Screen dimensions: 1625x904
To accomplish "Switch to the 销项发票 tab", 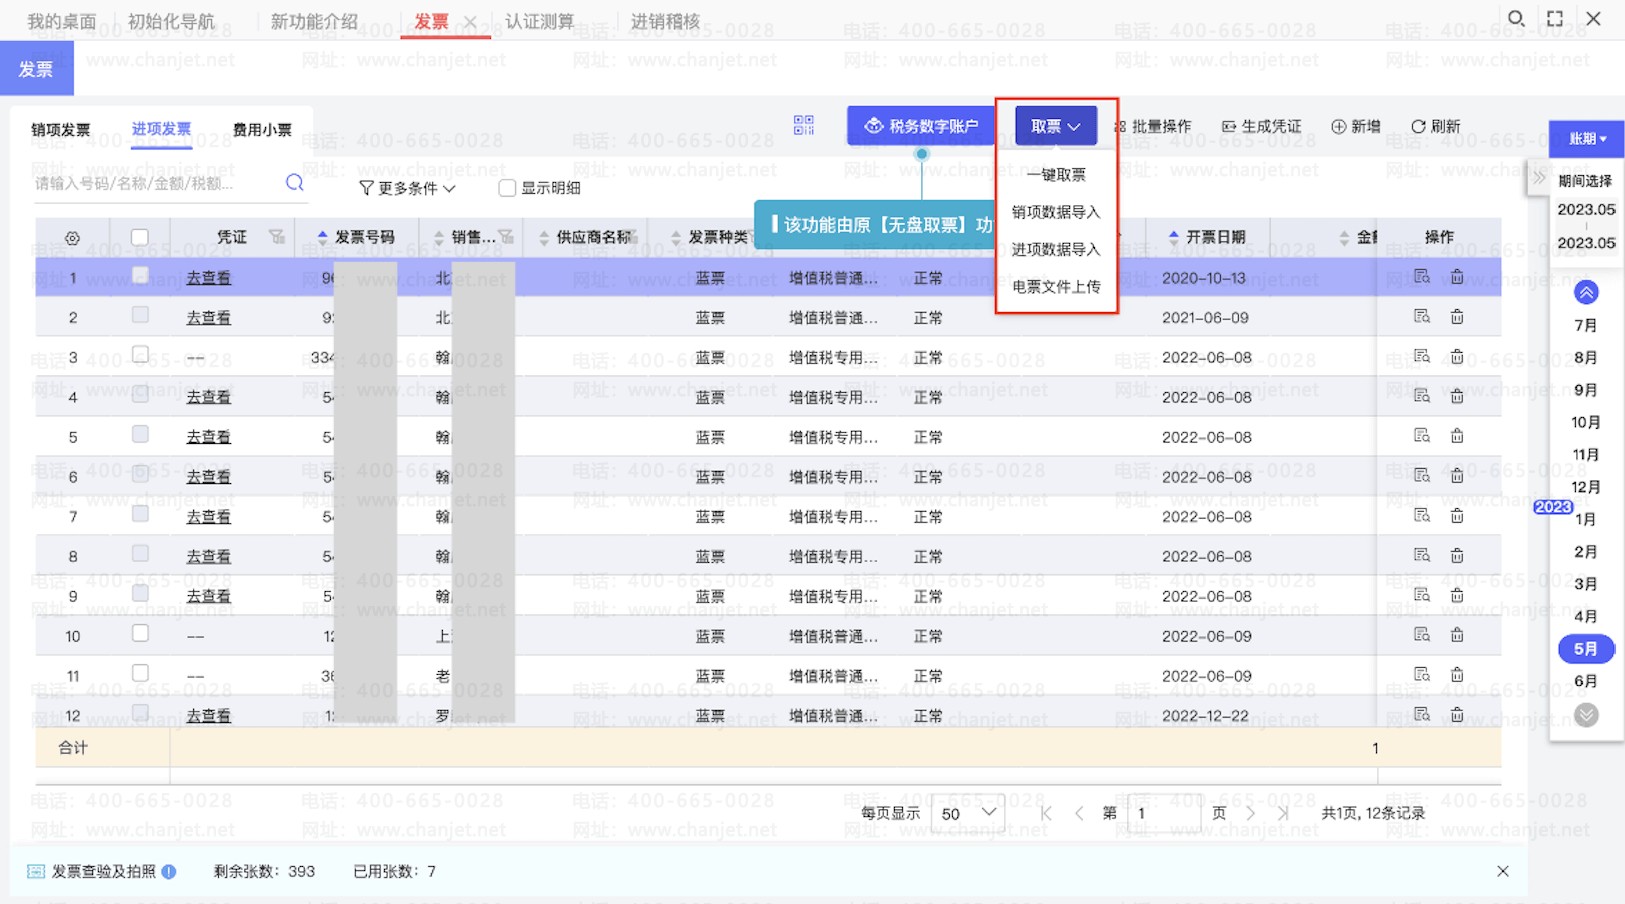I will 61,130.
